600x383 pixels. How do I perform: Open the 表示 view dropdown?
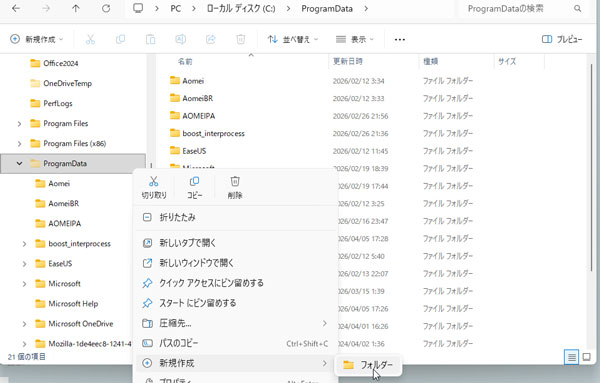(355, 39)
